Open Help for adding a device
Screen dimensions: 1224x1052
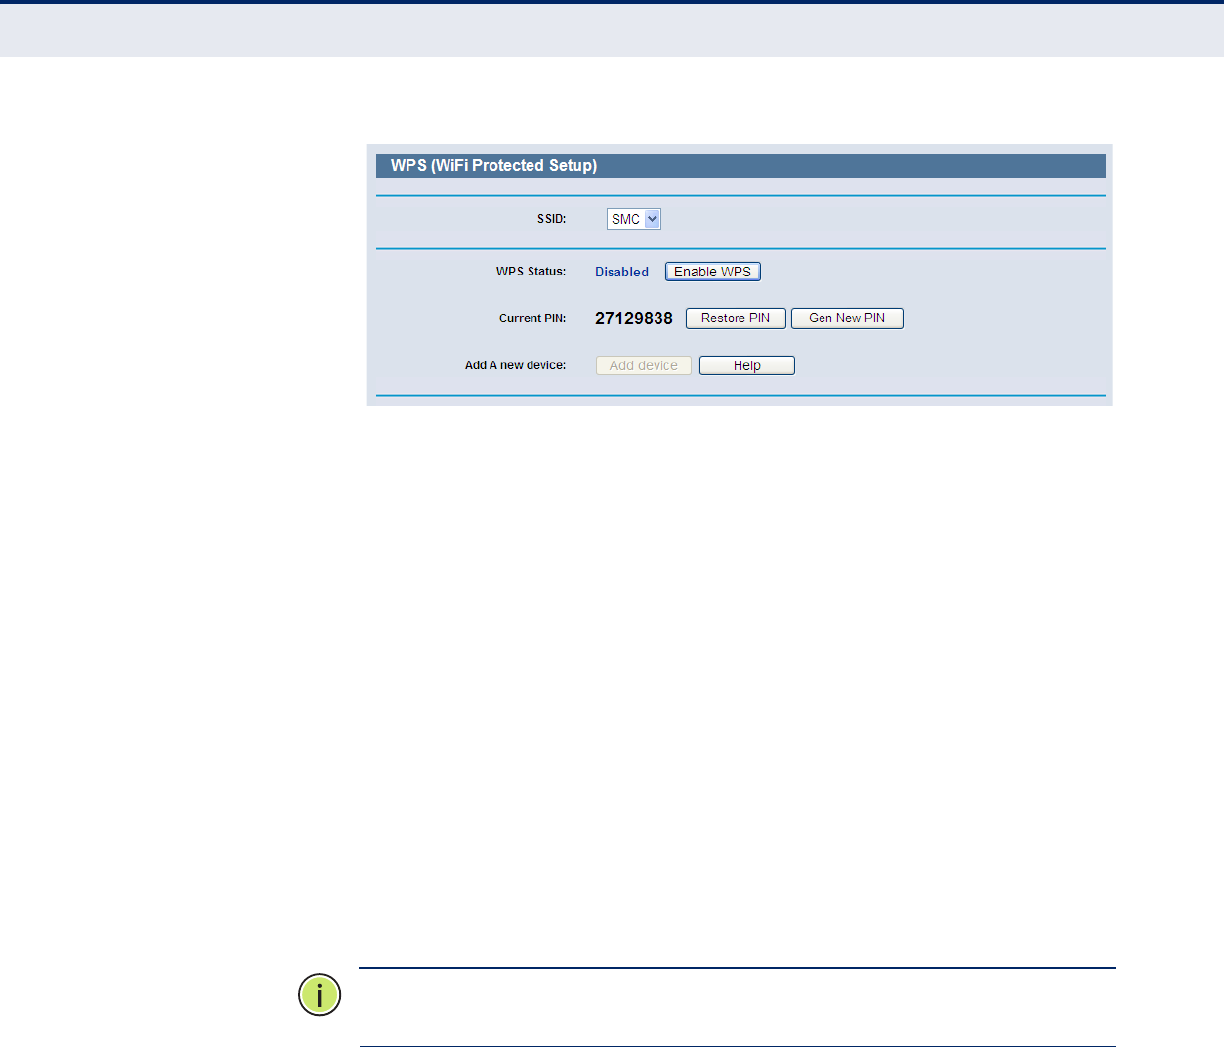coord(747,366)
